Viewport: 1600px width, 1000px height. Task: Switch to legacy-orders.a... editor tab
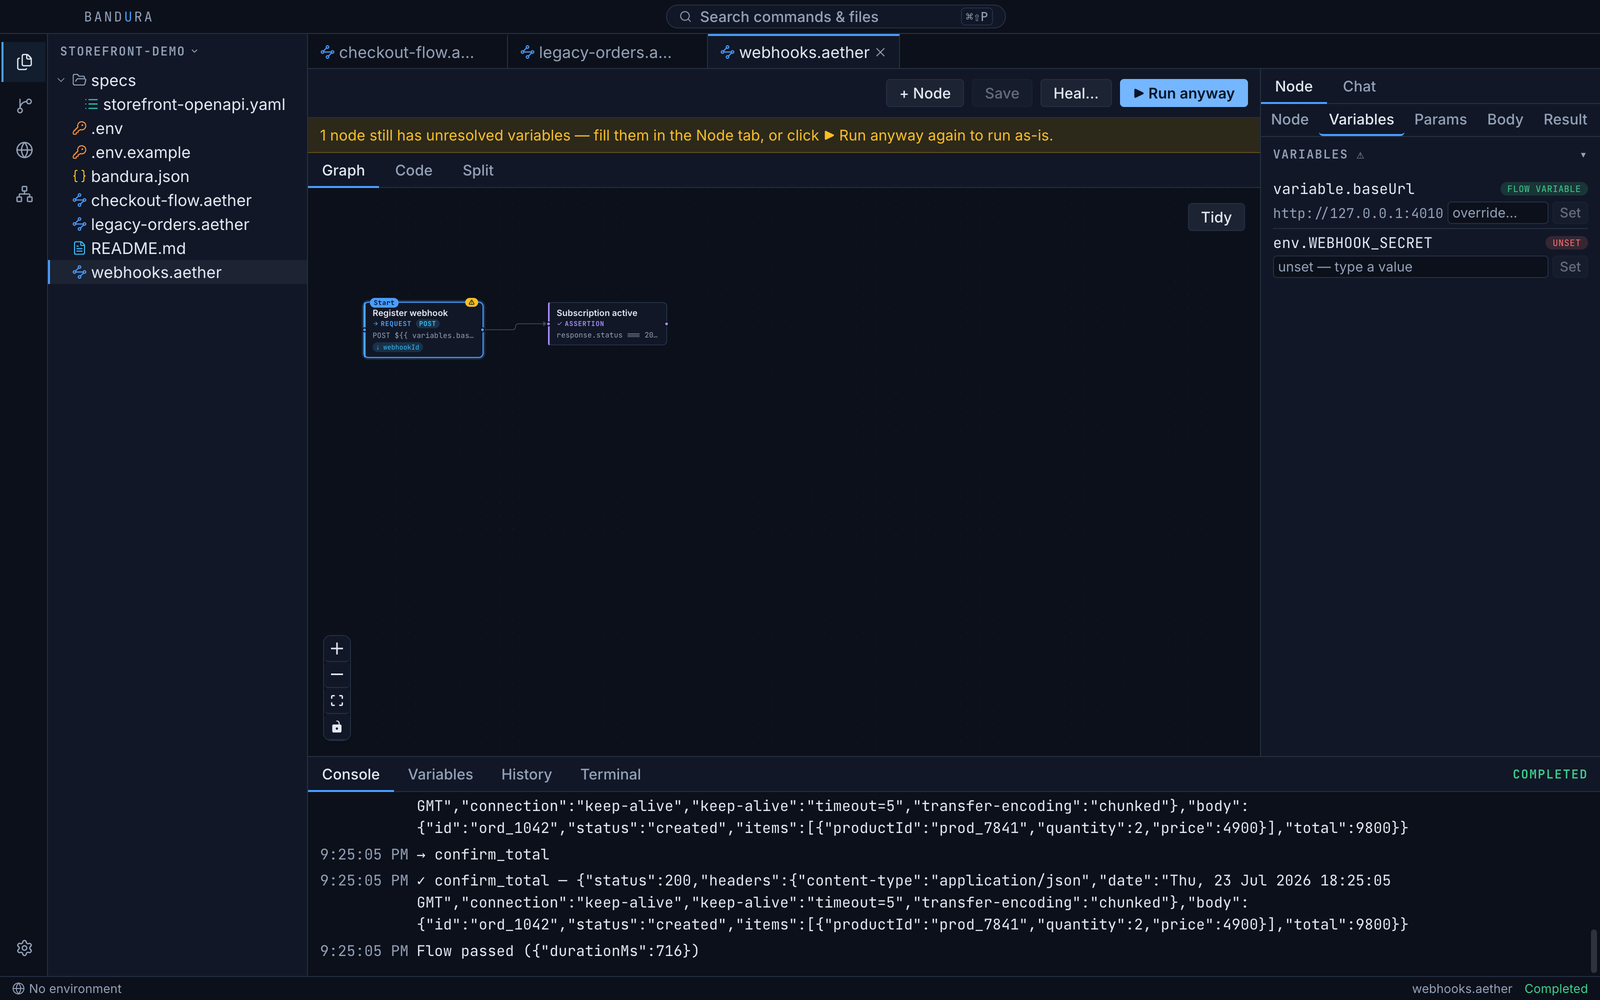point(607,52)
